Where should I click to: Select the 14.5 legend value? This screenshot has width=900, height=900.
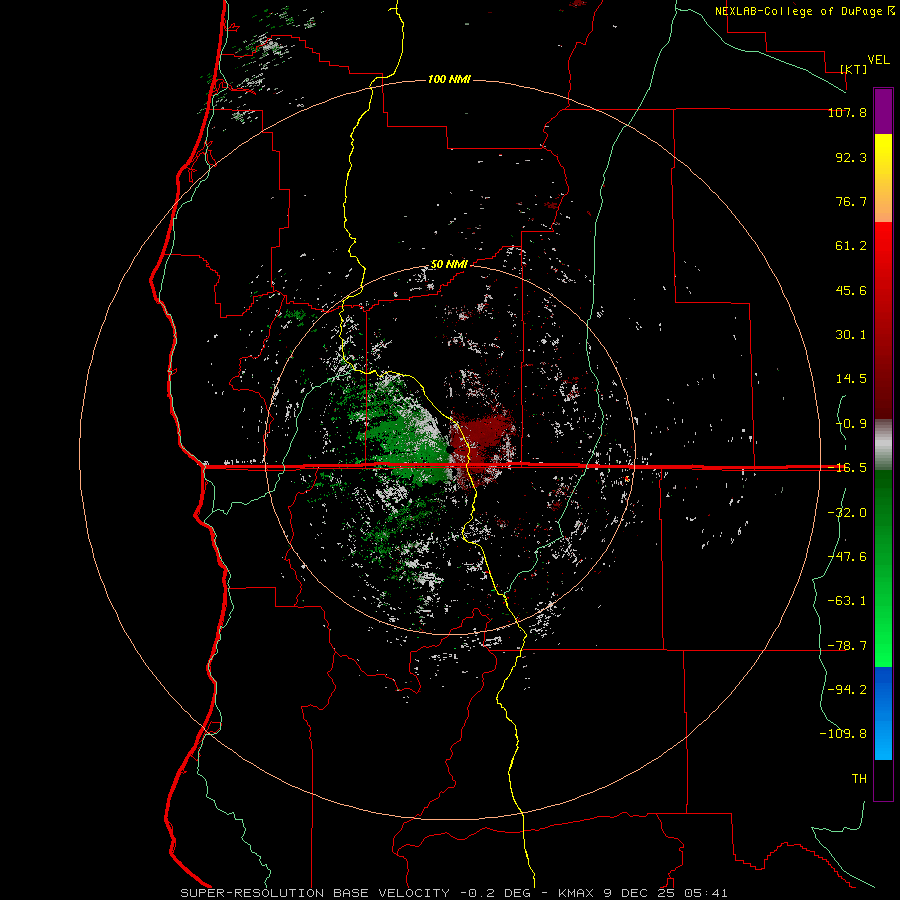pos(851,379)
